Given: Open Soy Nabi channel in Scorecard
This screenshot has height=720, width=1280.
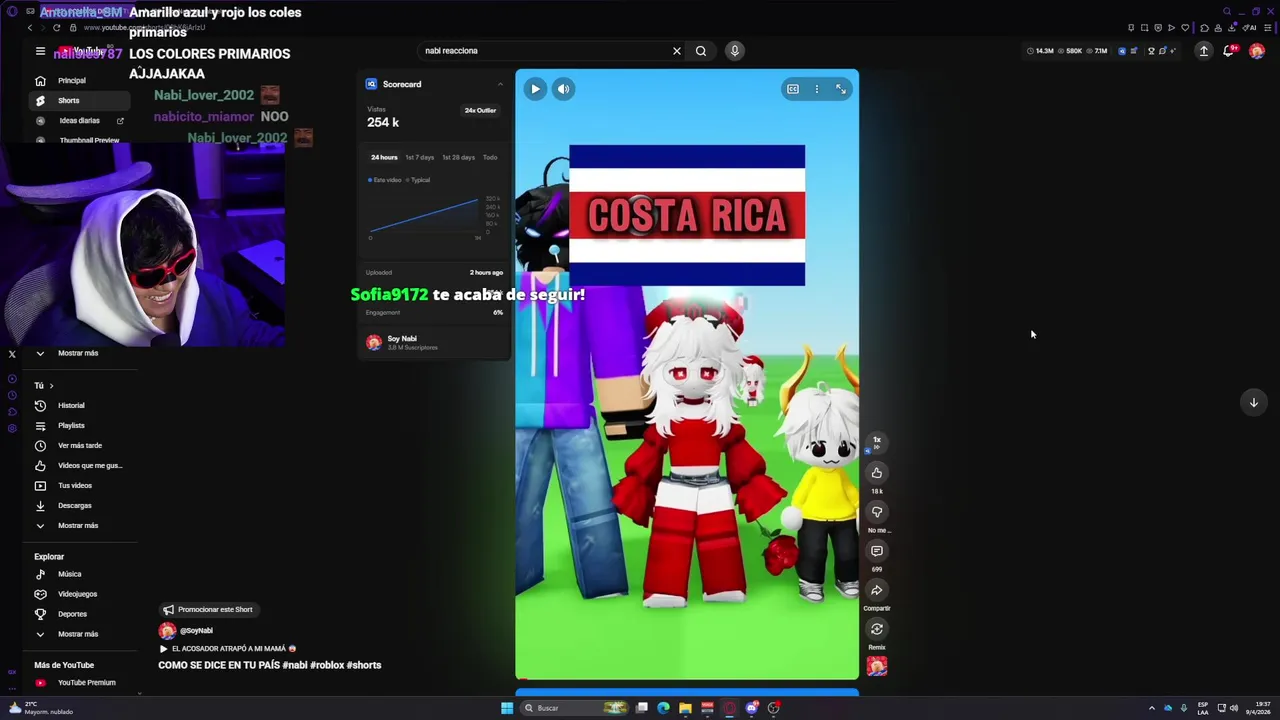Looking at the screenshot, I should click(x=402, y=342).
